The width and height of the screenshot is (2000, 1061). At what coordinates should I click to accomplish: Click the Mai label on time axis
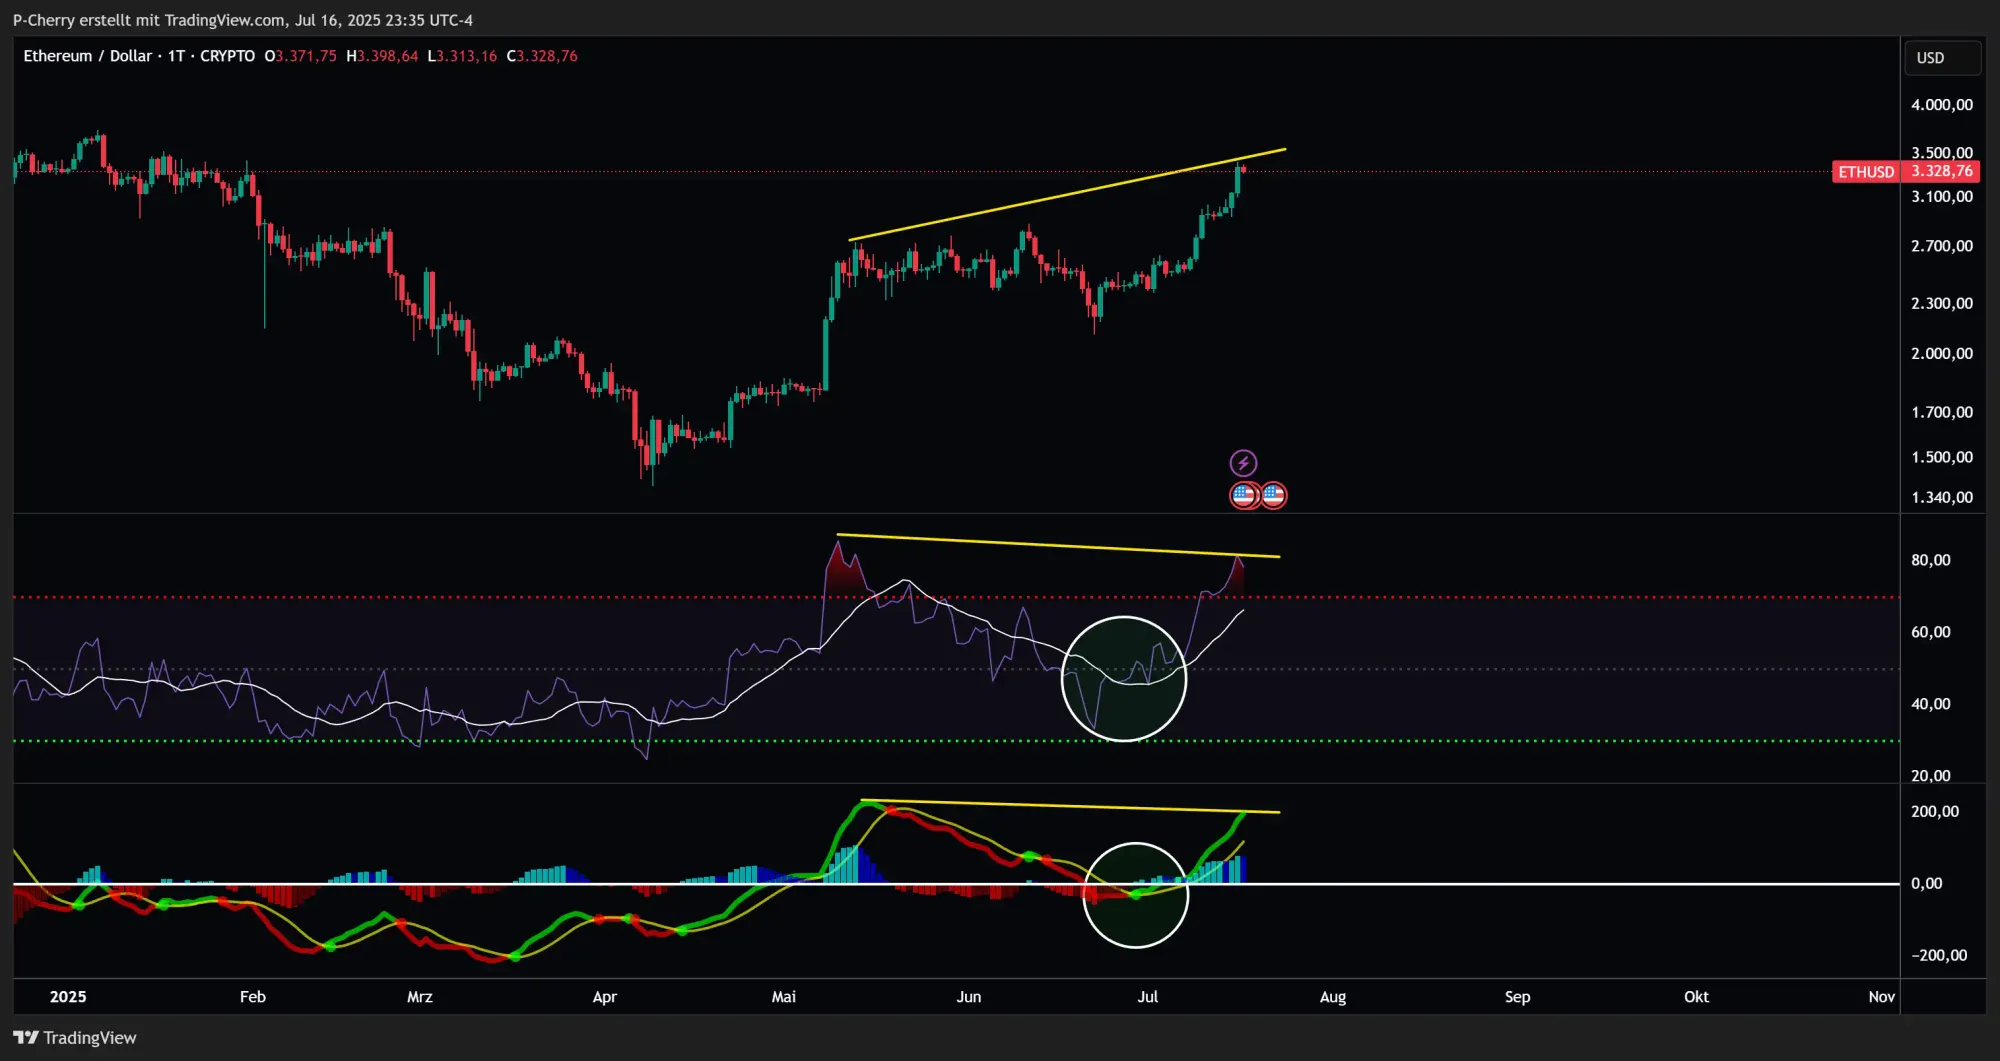tap(784, 997)
